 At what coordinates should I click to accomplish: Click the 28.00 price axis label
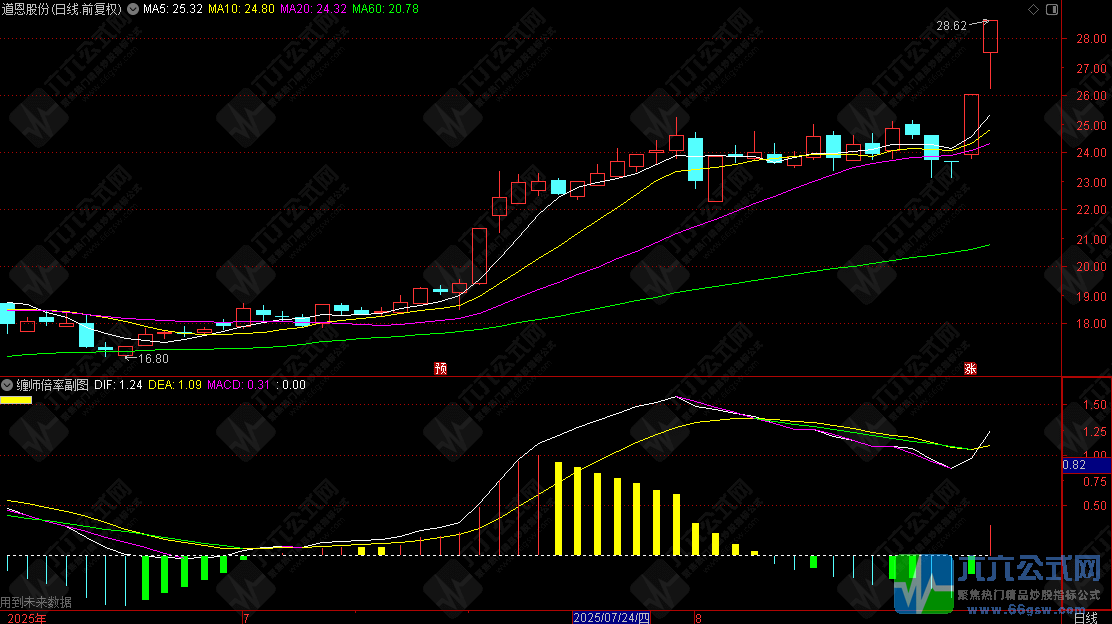click(x=1091, y=39)
